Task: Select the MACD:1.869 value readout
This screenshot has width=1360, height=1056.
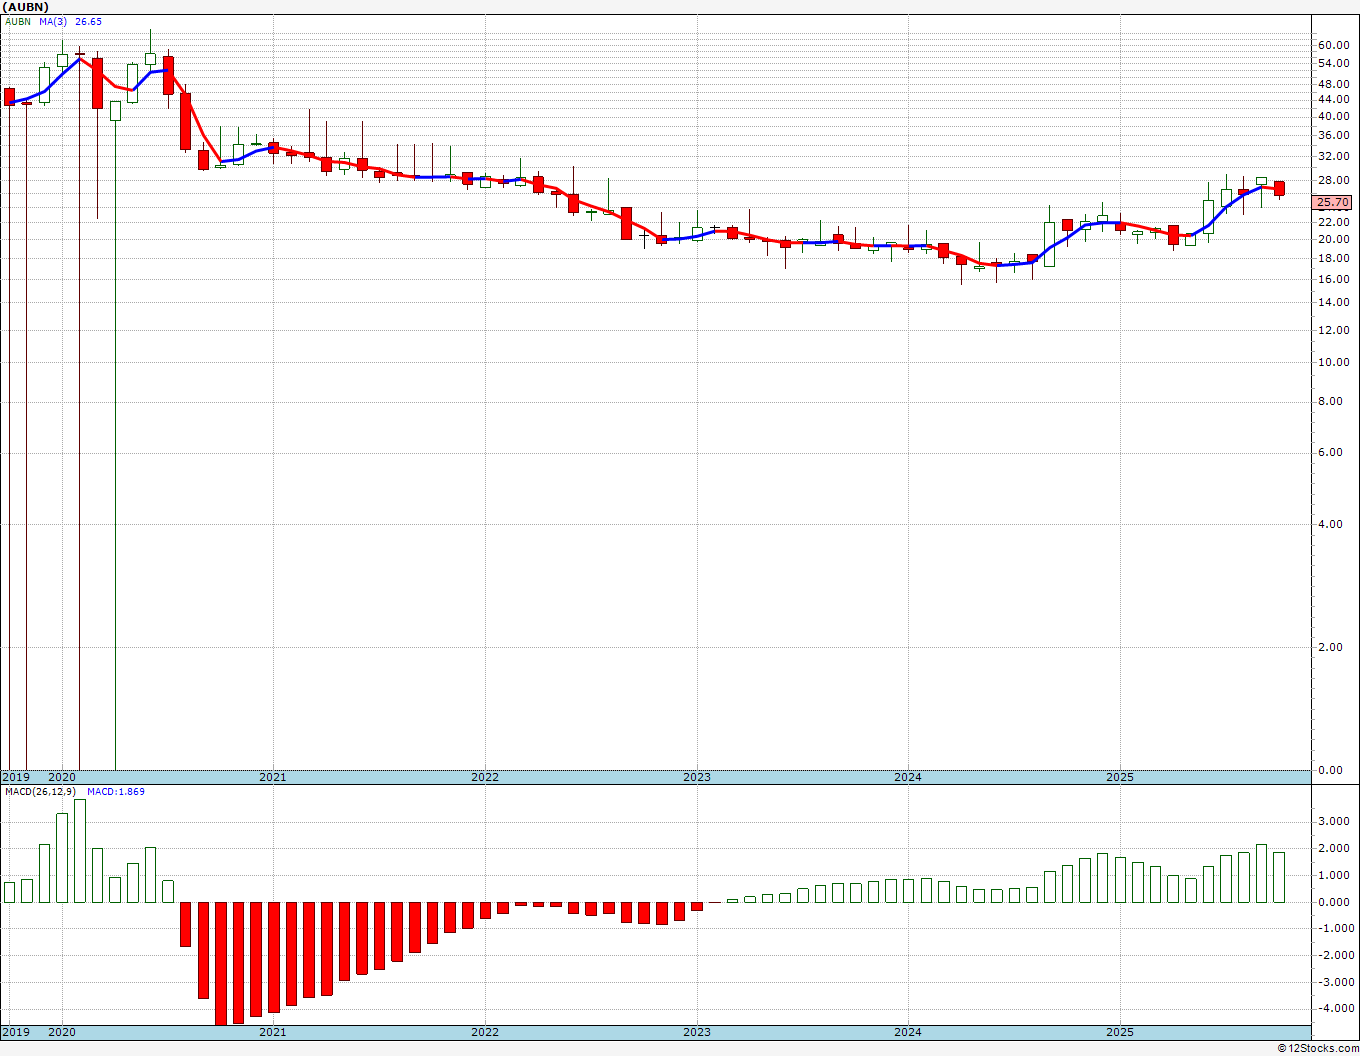Action: click(x=116, y=792)
